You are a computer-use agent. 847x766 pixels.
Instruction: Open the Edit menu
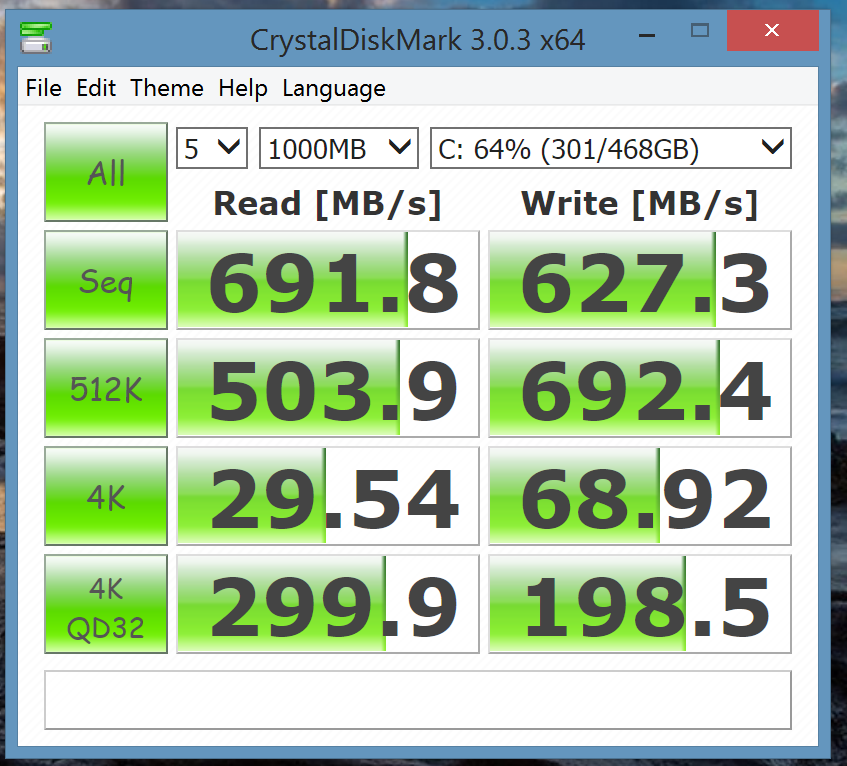click(x=96, y=88)
